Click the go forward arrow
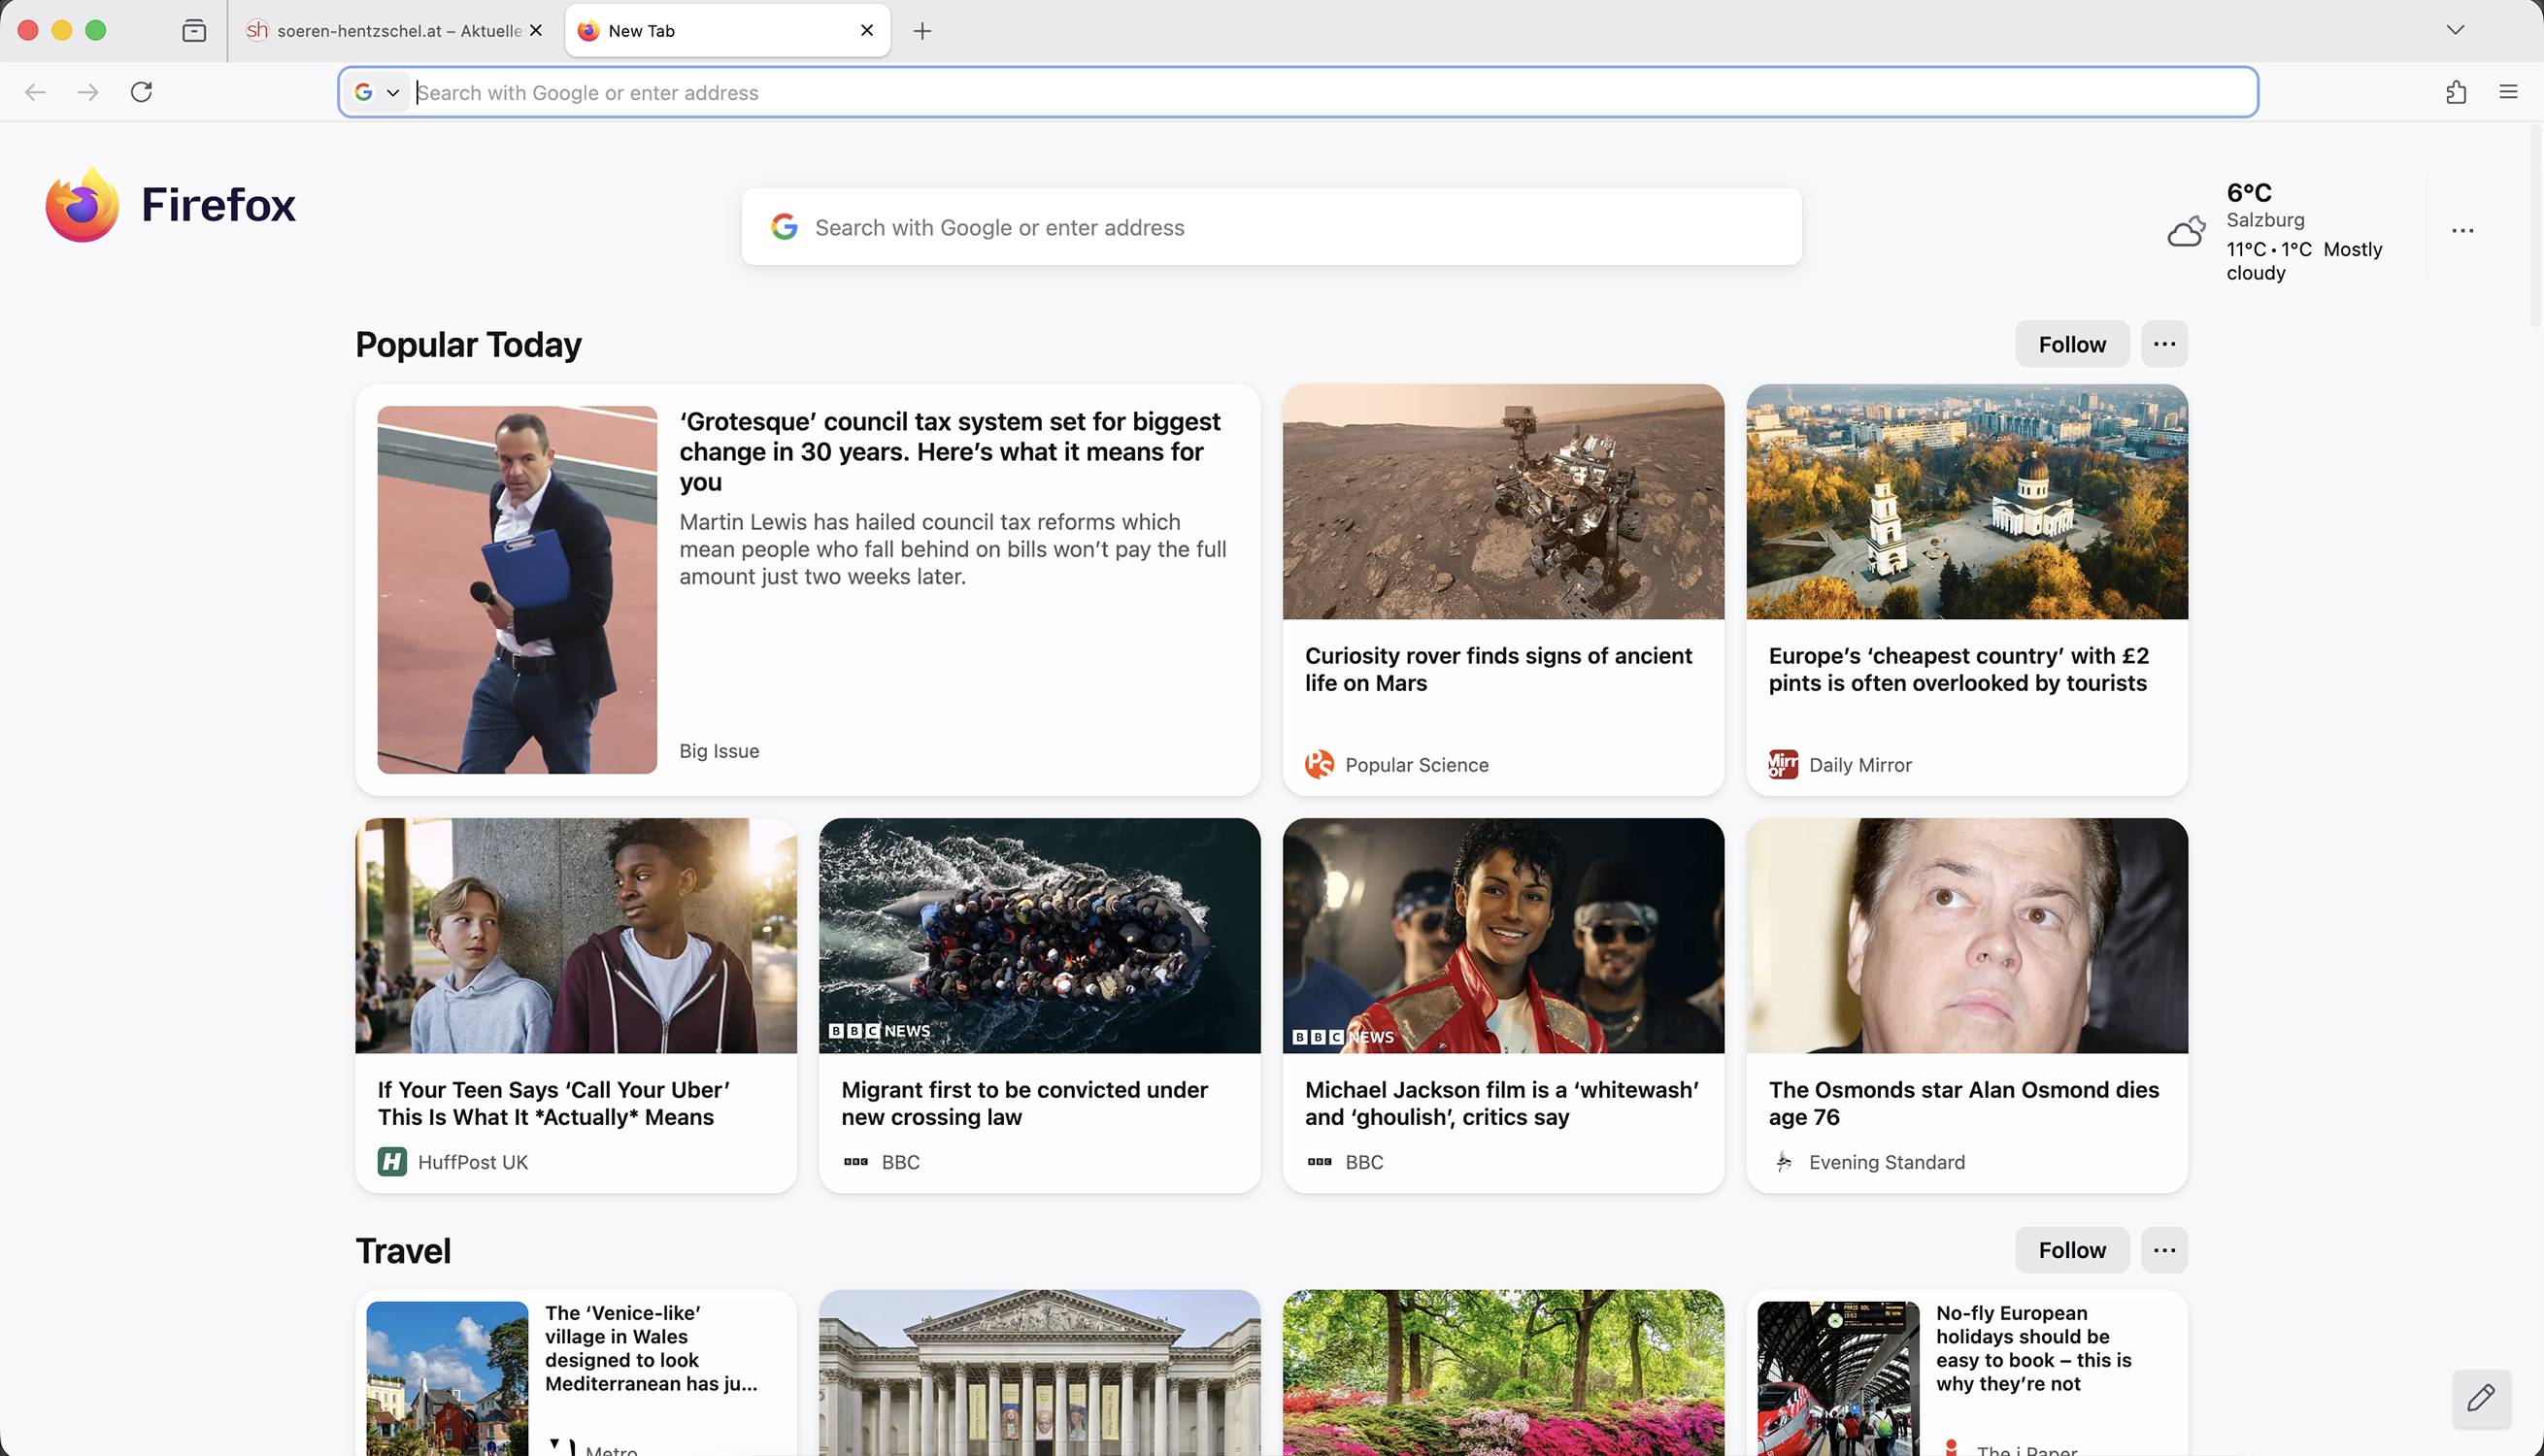2544x1456 pixels. click(x=88, y=92)
